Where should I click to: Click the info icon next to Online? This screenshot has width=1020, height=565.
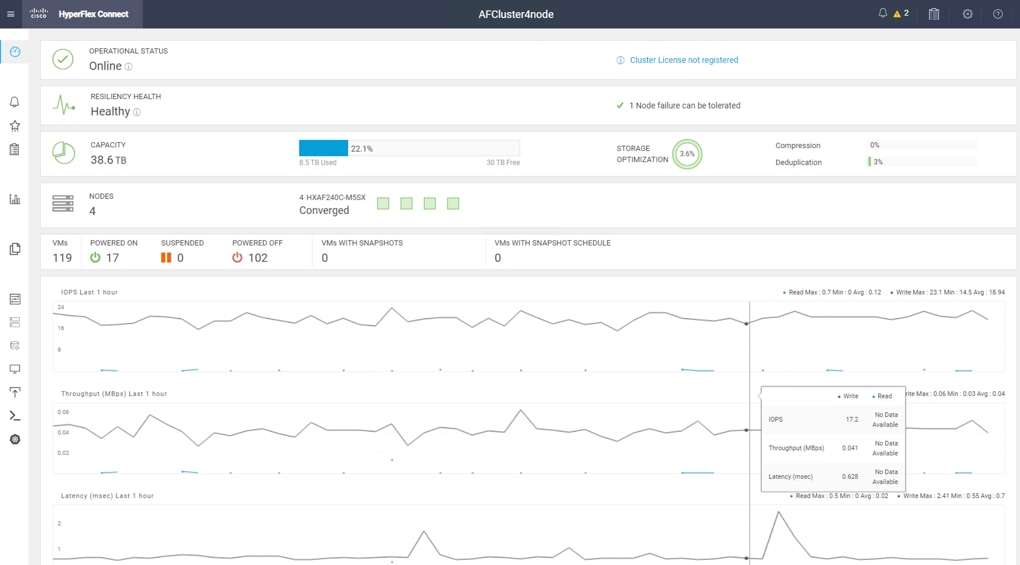point(128,67)
